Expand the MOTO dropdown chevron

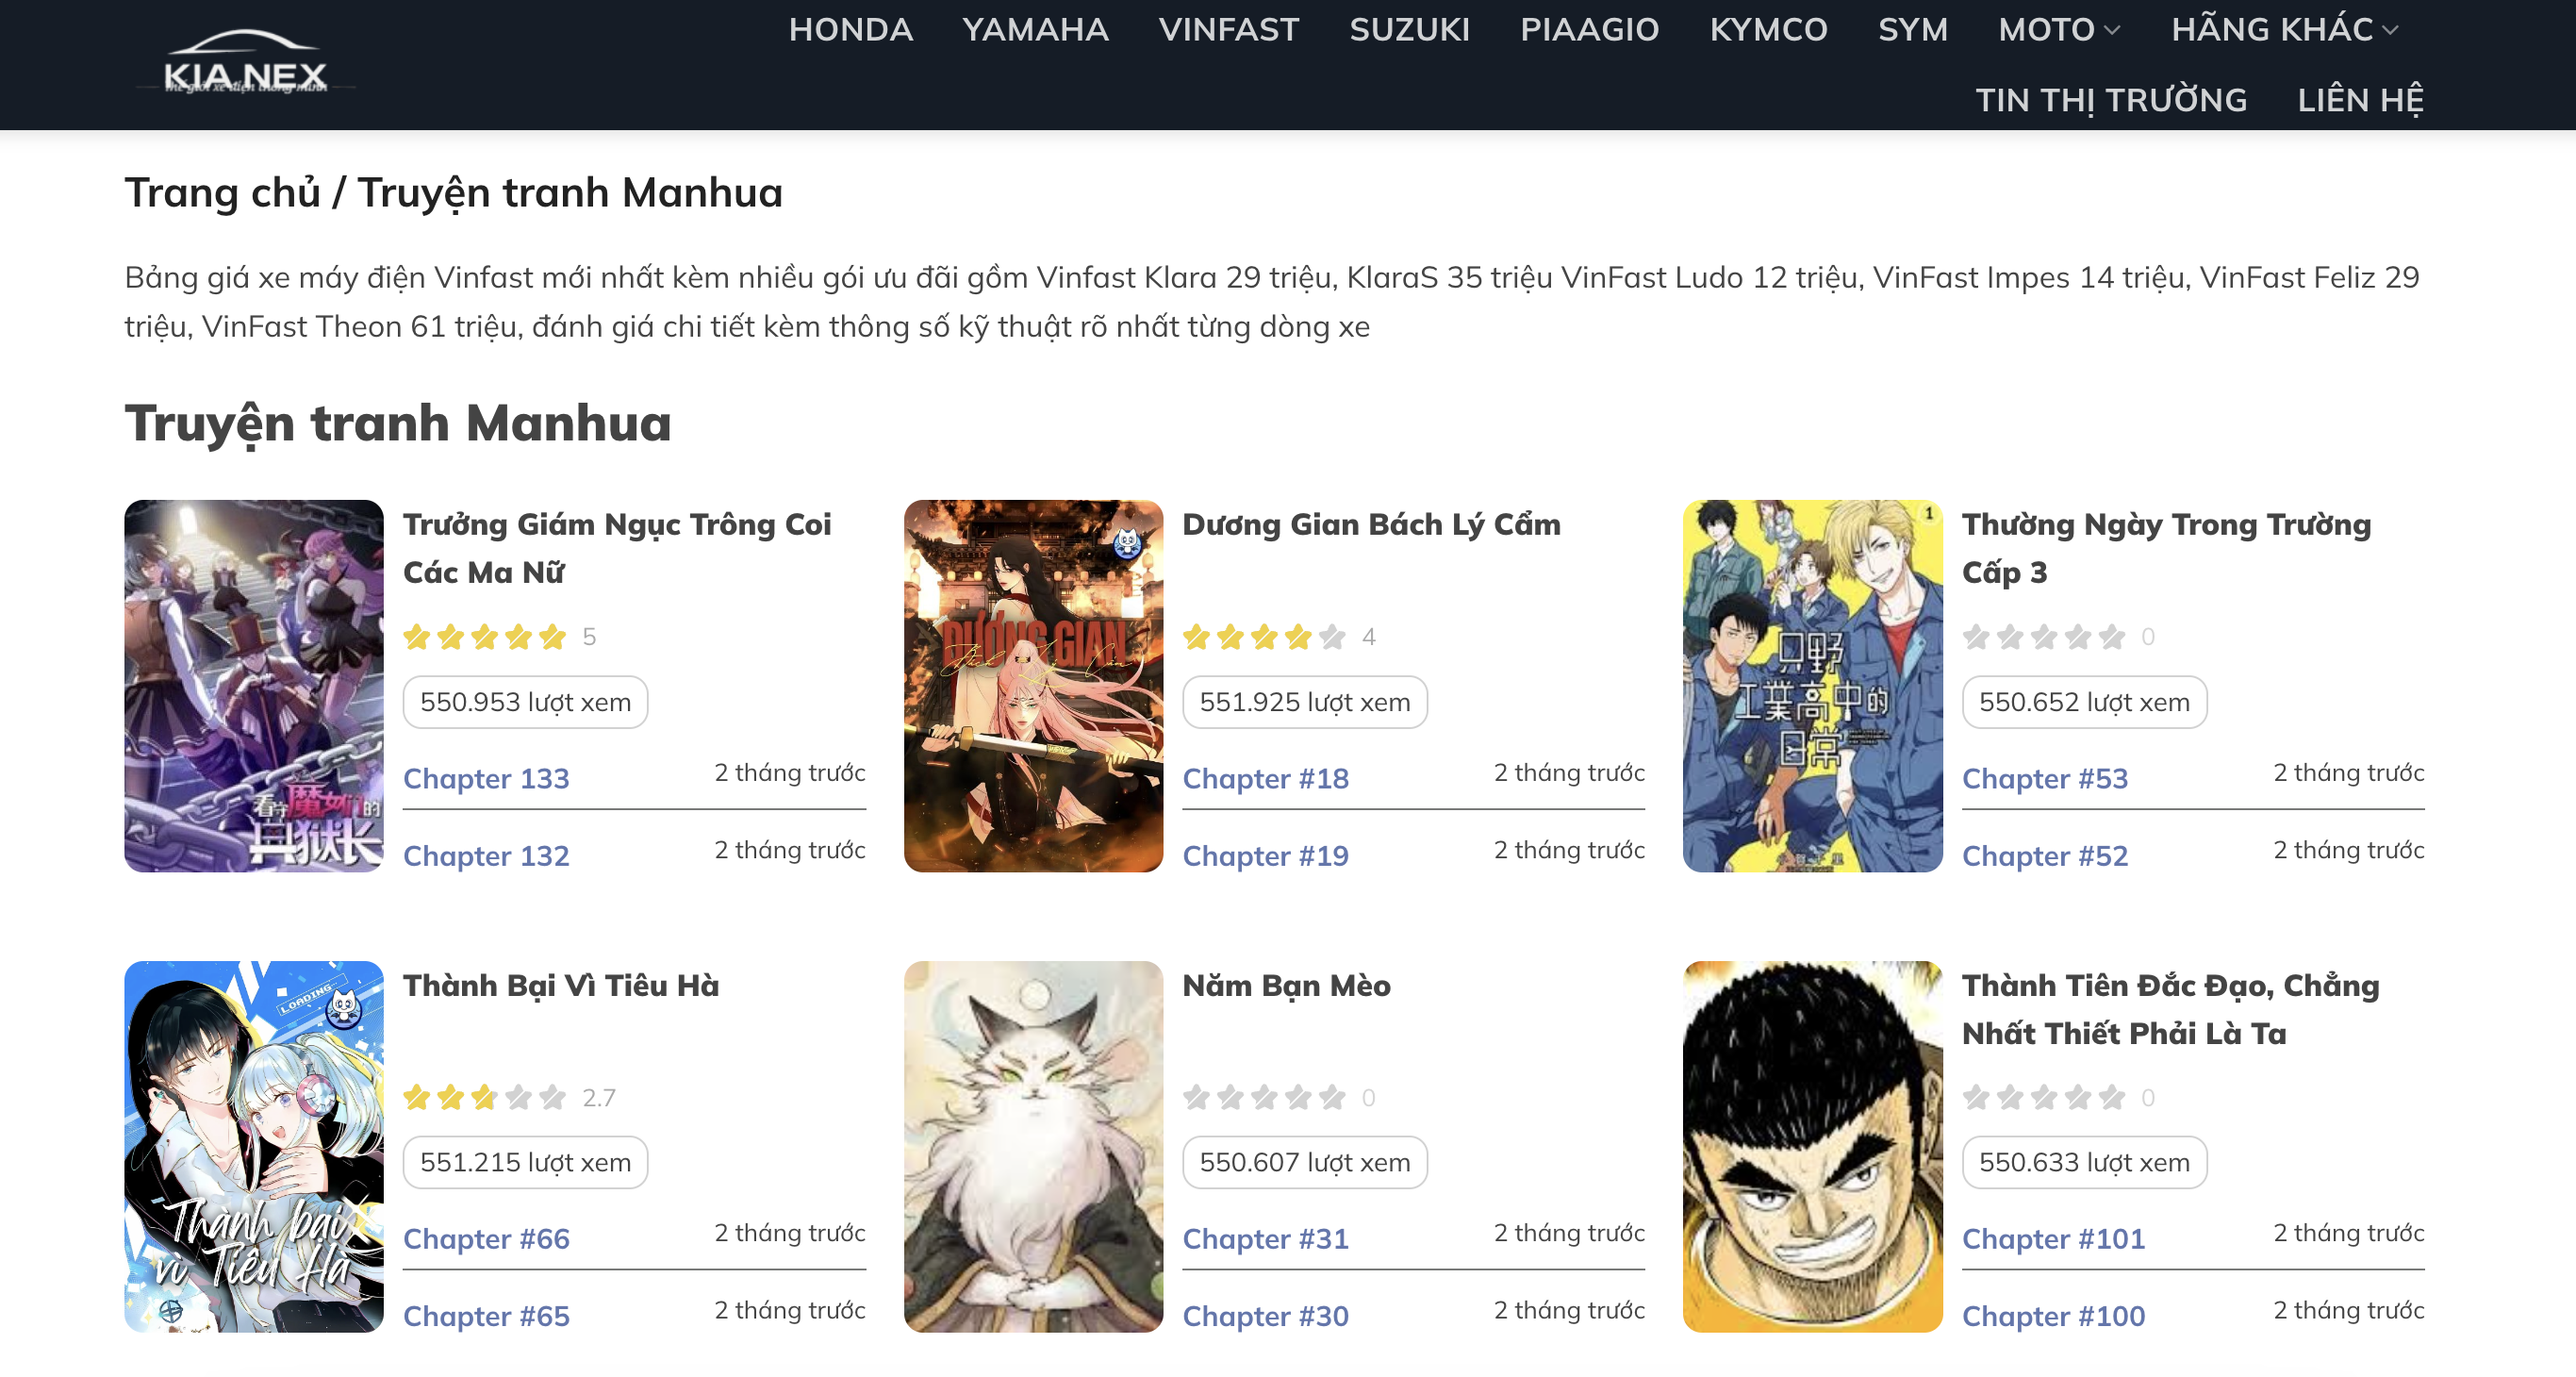point(2112,30)
